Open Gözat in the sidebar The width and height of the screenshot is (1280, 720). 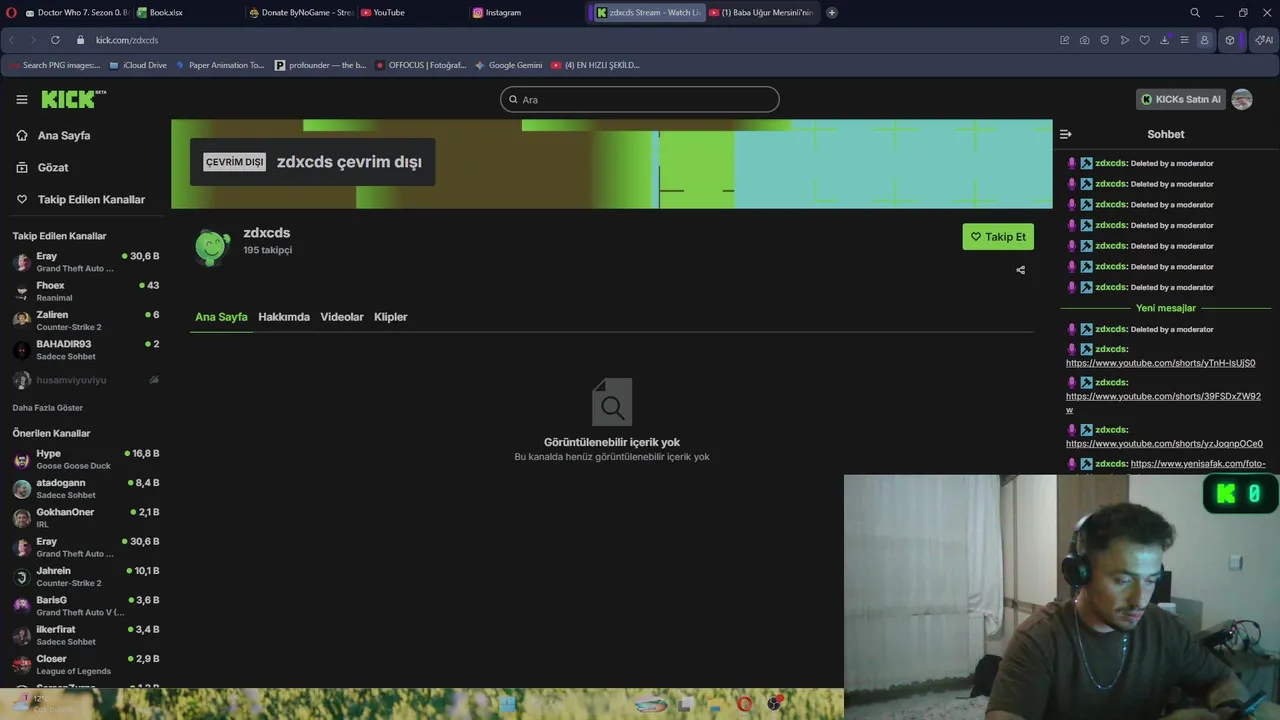(52, 167)
